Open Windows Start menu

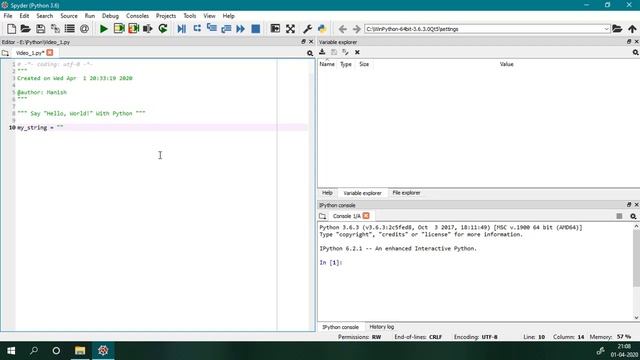(x=11, y=351)
